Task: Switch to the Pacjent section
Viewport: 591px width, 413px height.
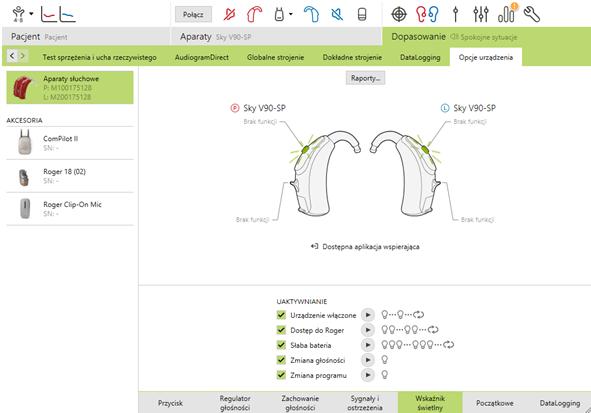Action: click(x=86, y=37)
